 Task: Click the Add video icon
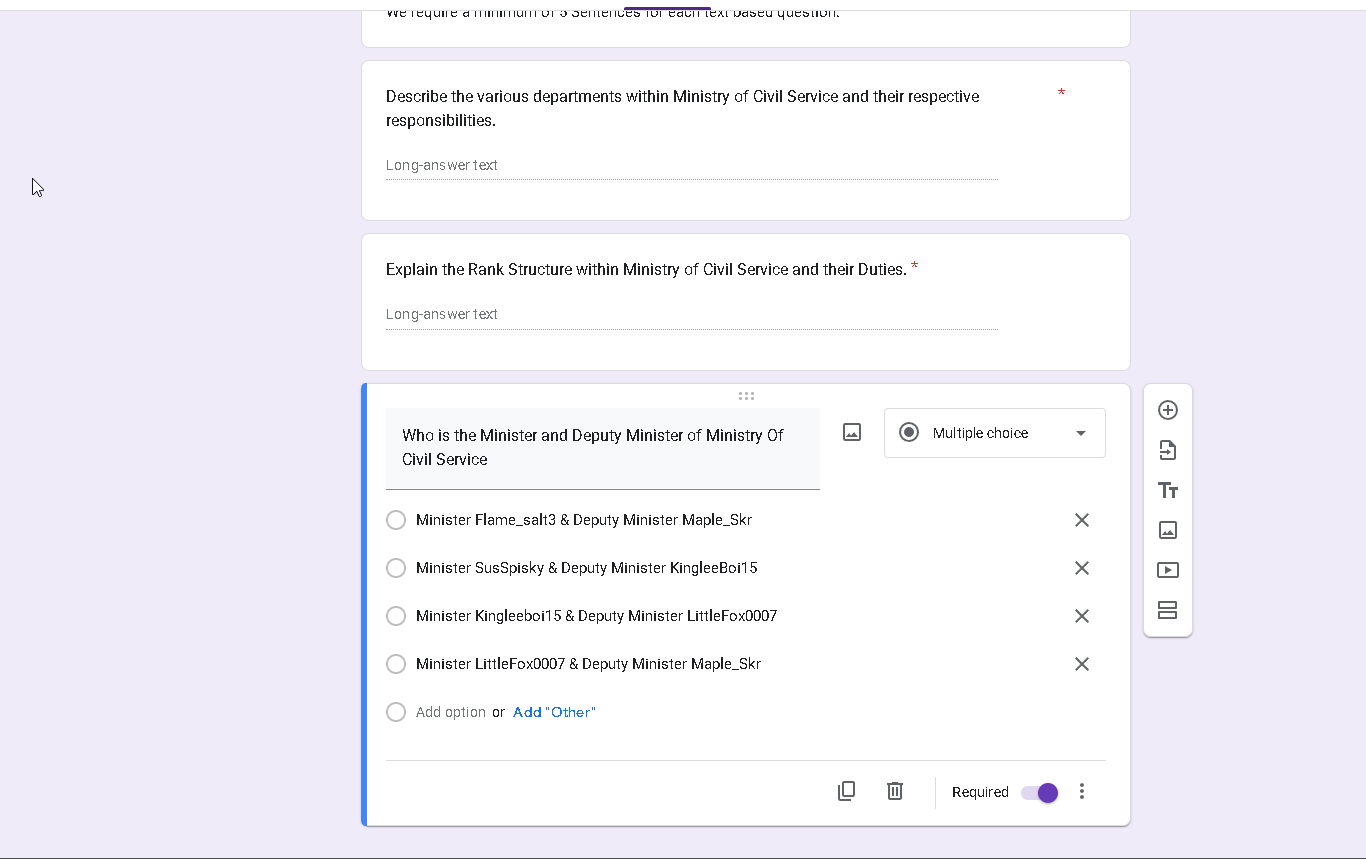[x=1167, y=570]
